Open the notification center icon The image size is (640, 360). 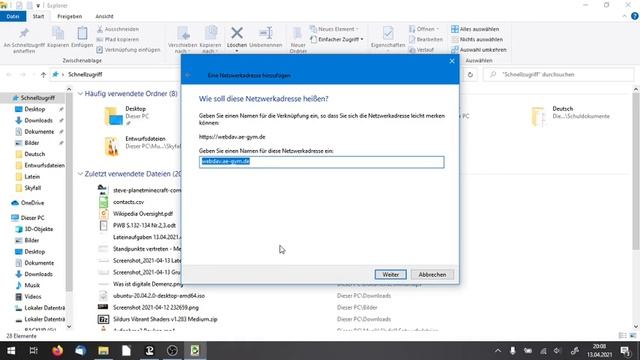tap(625, 351)
